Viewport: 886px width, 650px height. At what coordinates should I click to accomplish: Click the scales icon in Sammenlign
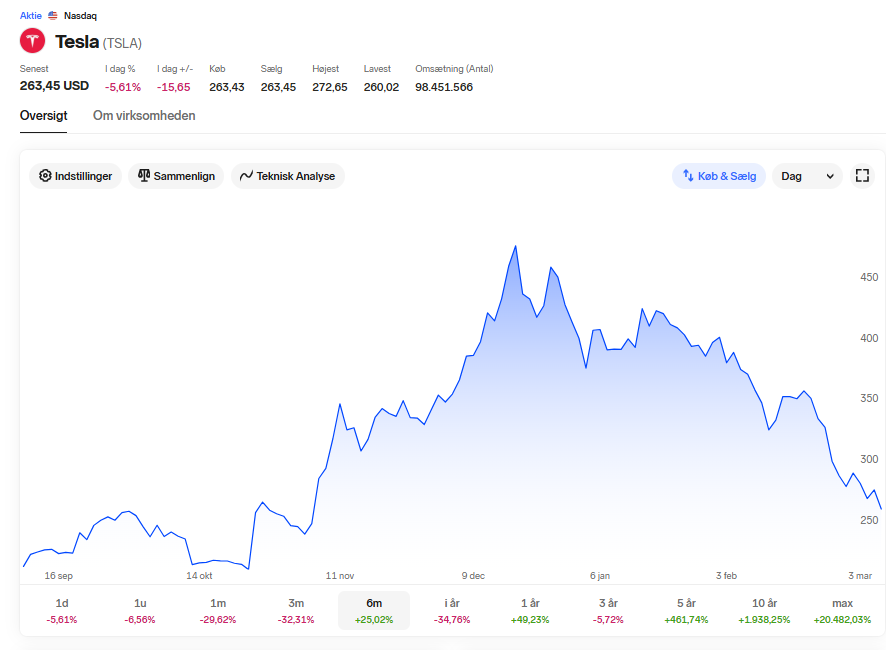click(144, 176)
